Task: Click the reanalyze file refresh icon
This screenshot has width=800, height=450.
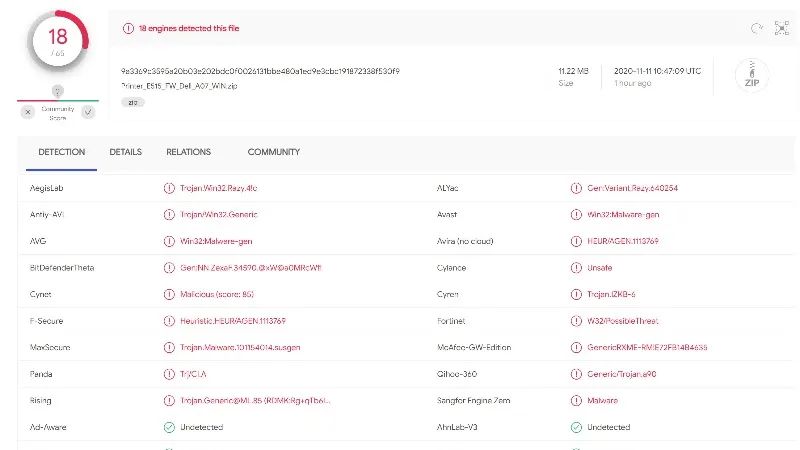Action: click(x=756, y=28)
